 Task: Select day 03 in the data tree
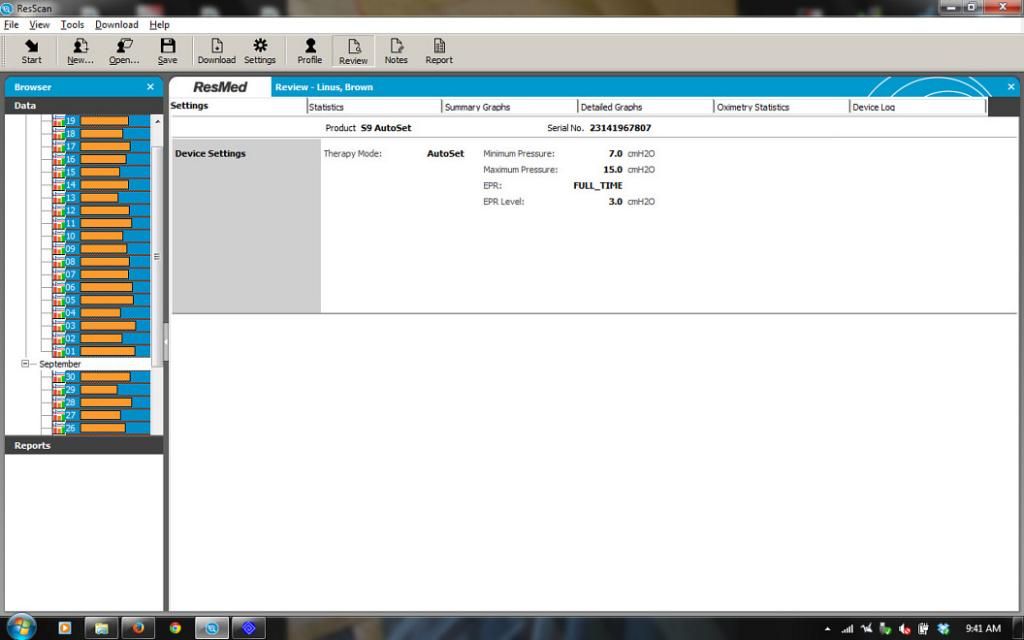101,325
